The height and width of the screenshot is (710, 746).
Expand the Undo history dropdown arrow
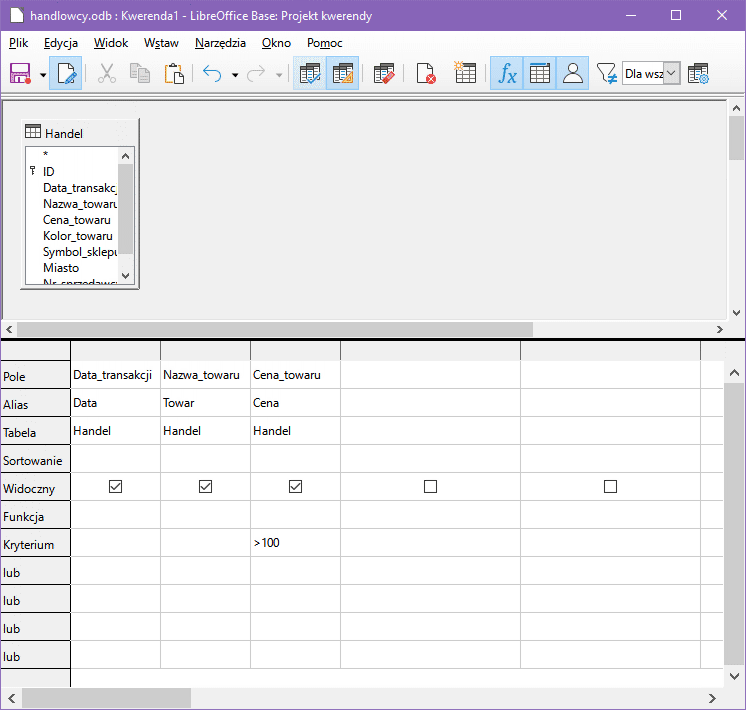point(235,75)
